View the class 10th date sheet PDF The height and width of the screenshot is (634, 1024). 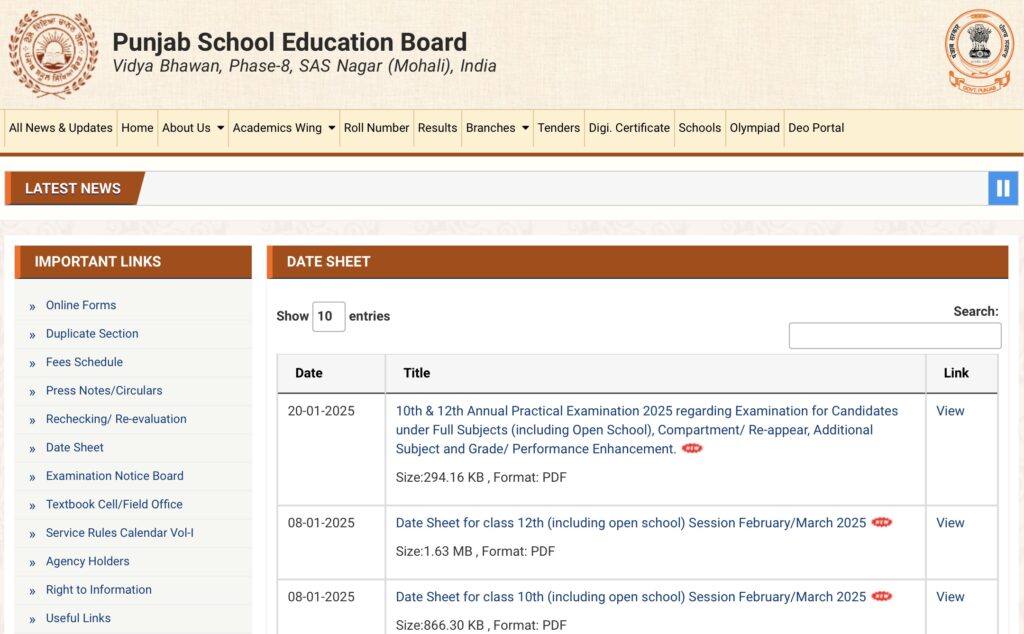click(950, 596)
